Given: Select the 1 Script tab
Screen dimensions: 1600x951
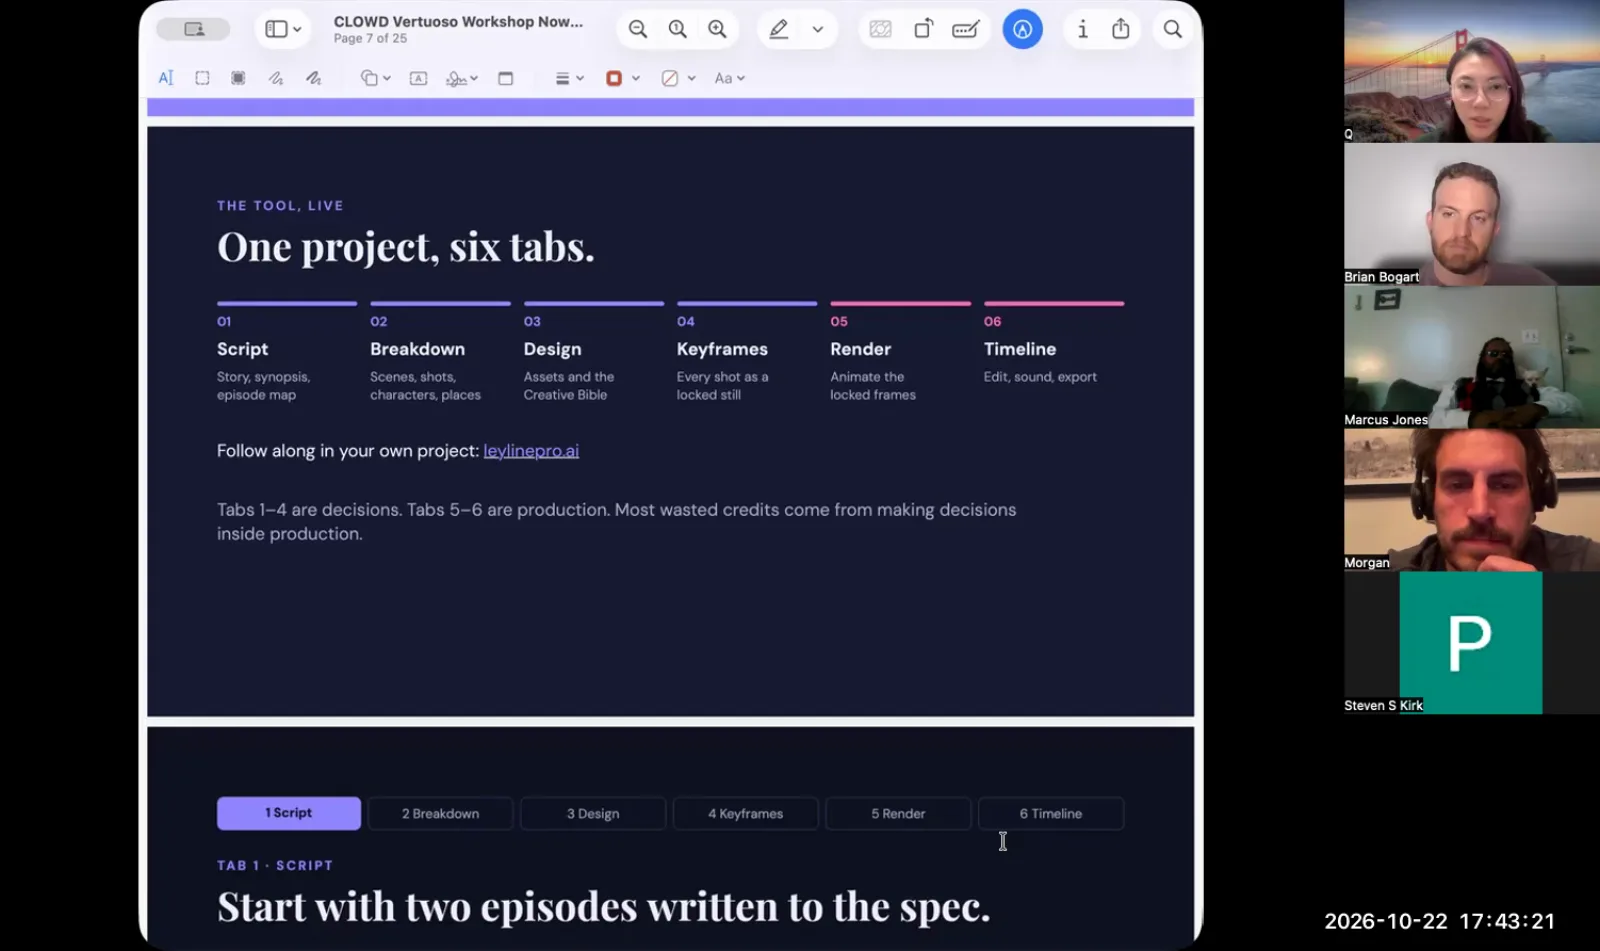Looking at the screenshot, I should pyautogui.click(x=289, y=813).
